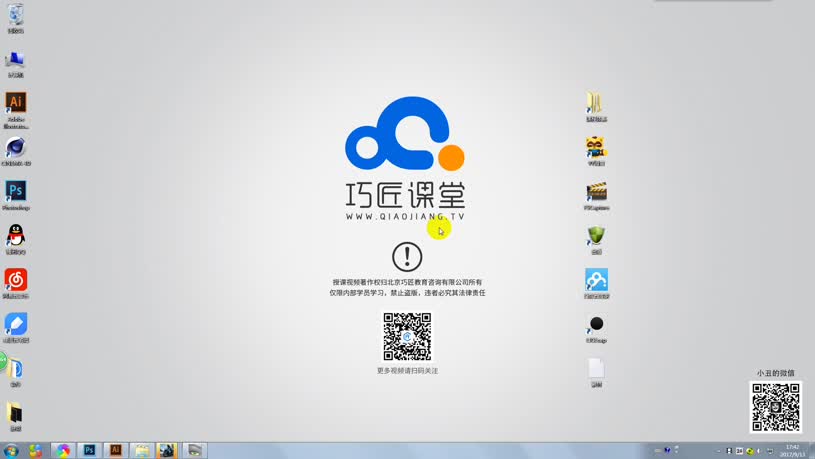Open the Windows Start menu orb
Viewport: 815px width, 459px height.
[x=11, y=450]
